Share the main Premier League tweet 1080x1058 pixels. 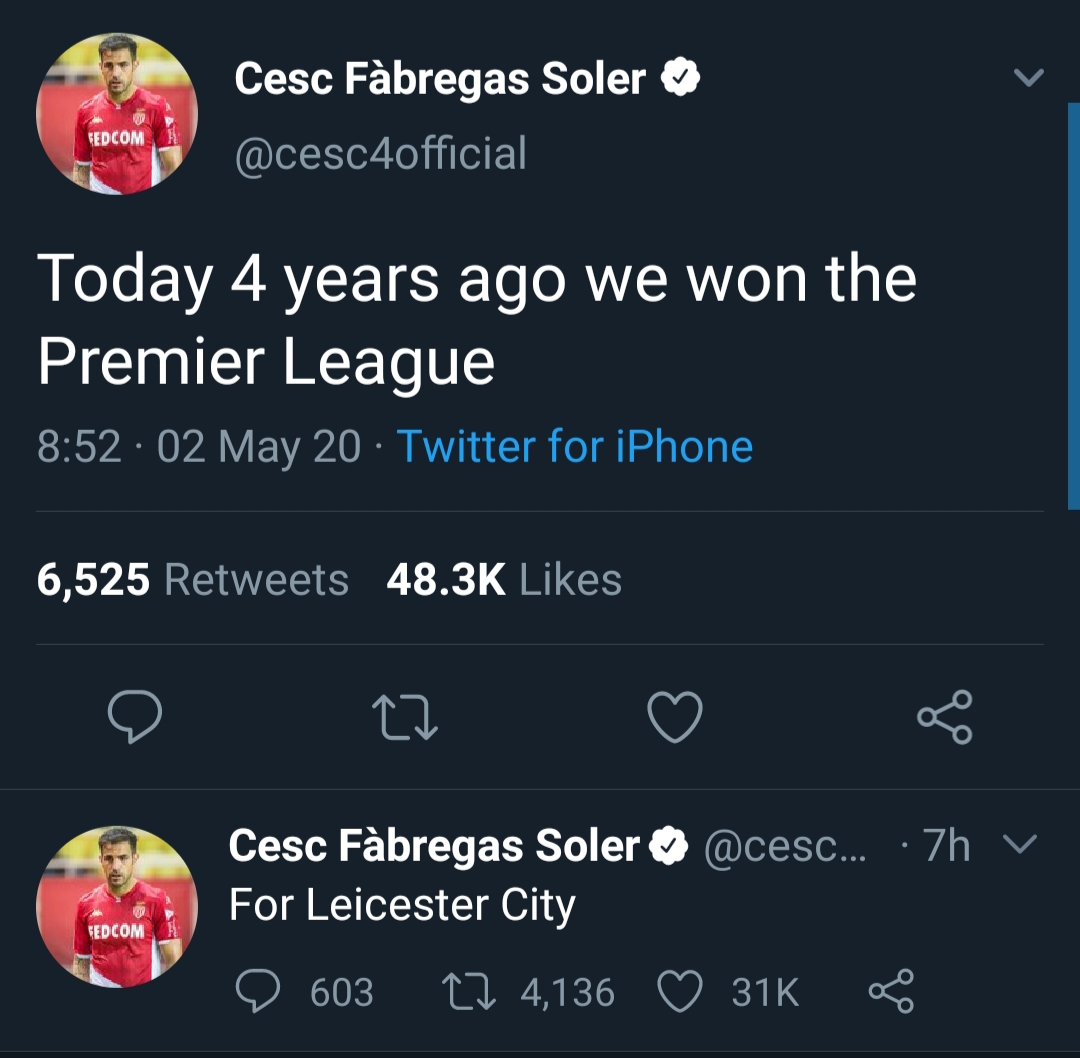click(945, 717)
